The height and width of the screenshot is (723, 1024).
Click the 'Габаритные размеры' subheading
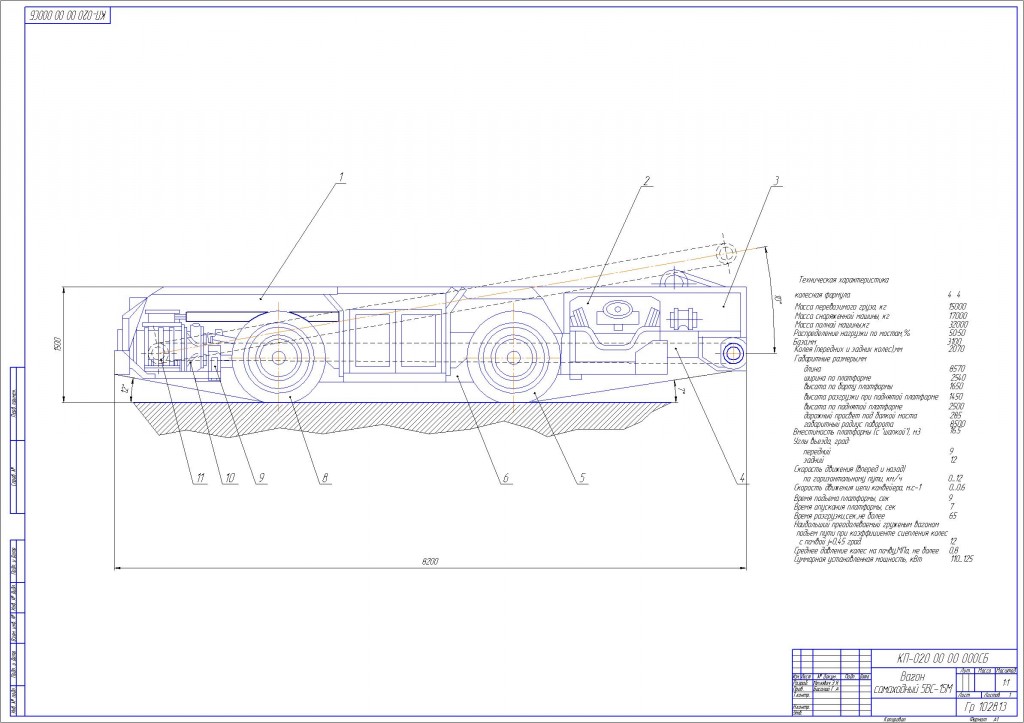point(831,359)
